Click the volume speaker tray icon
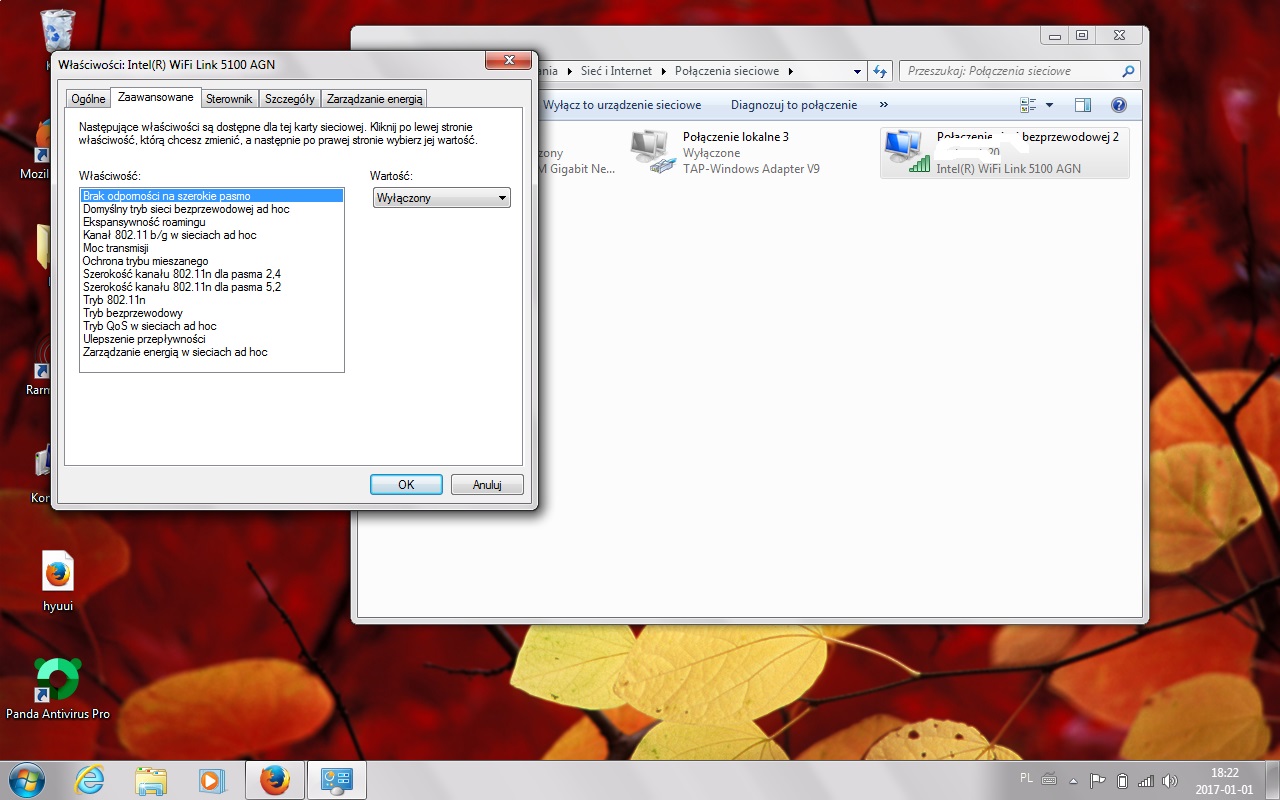Image resolution: width=1280 pixels, height=800 pixels. point(1171,780)
